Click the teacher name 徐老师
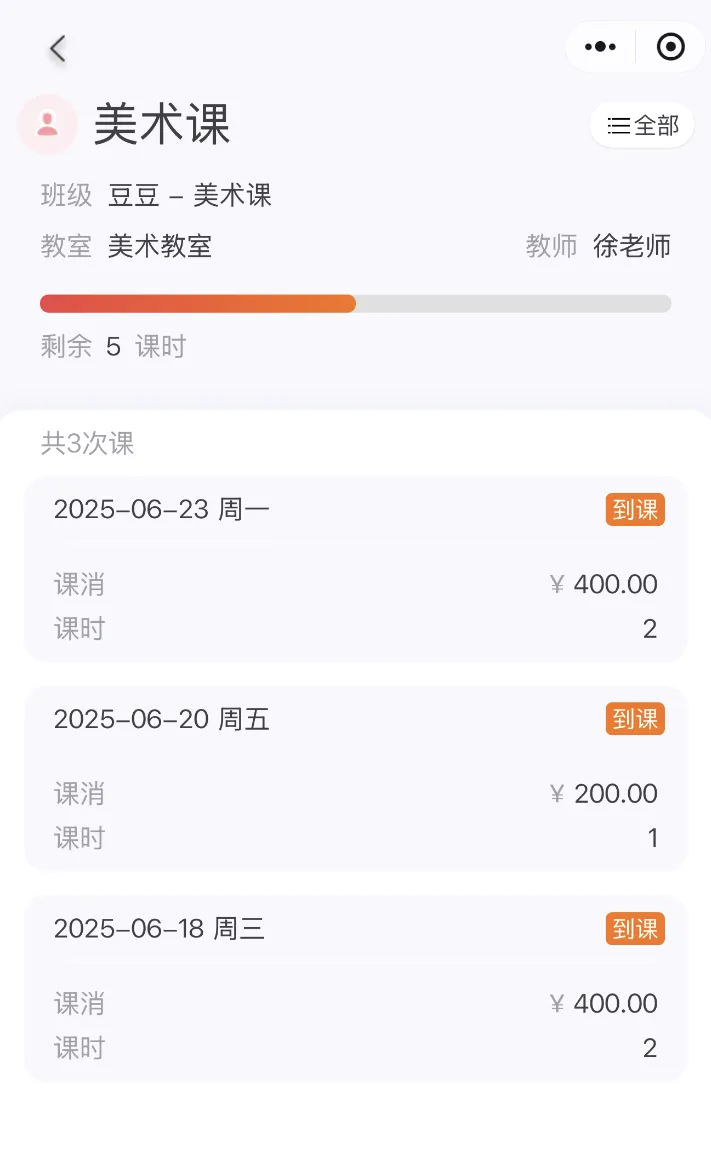This screenshot has width=711, height=1173. tap(632, 246)
